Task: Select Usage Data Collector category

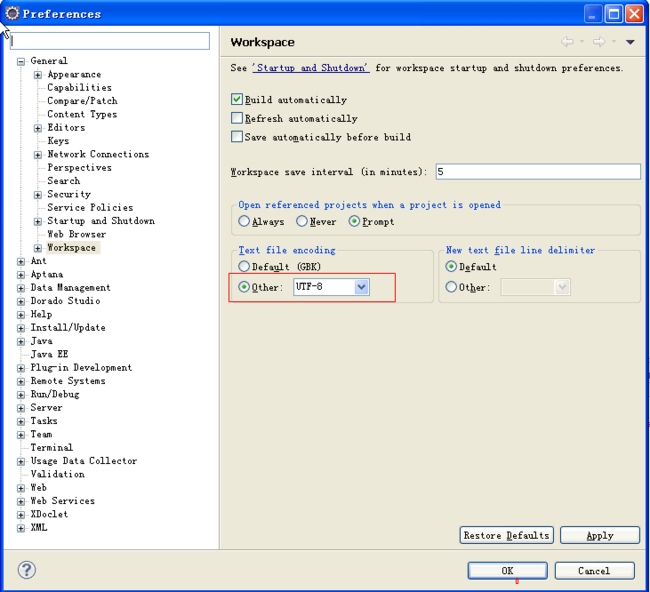Action: tap(84, 461)
